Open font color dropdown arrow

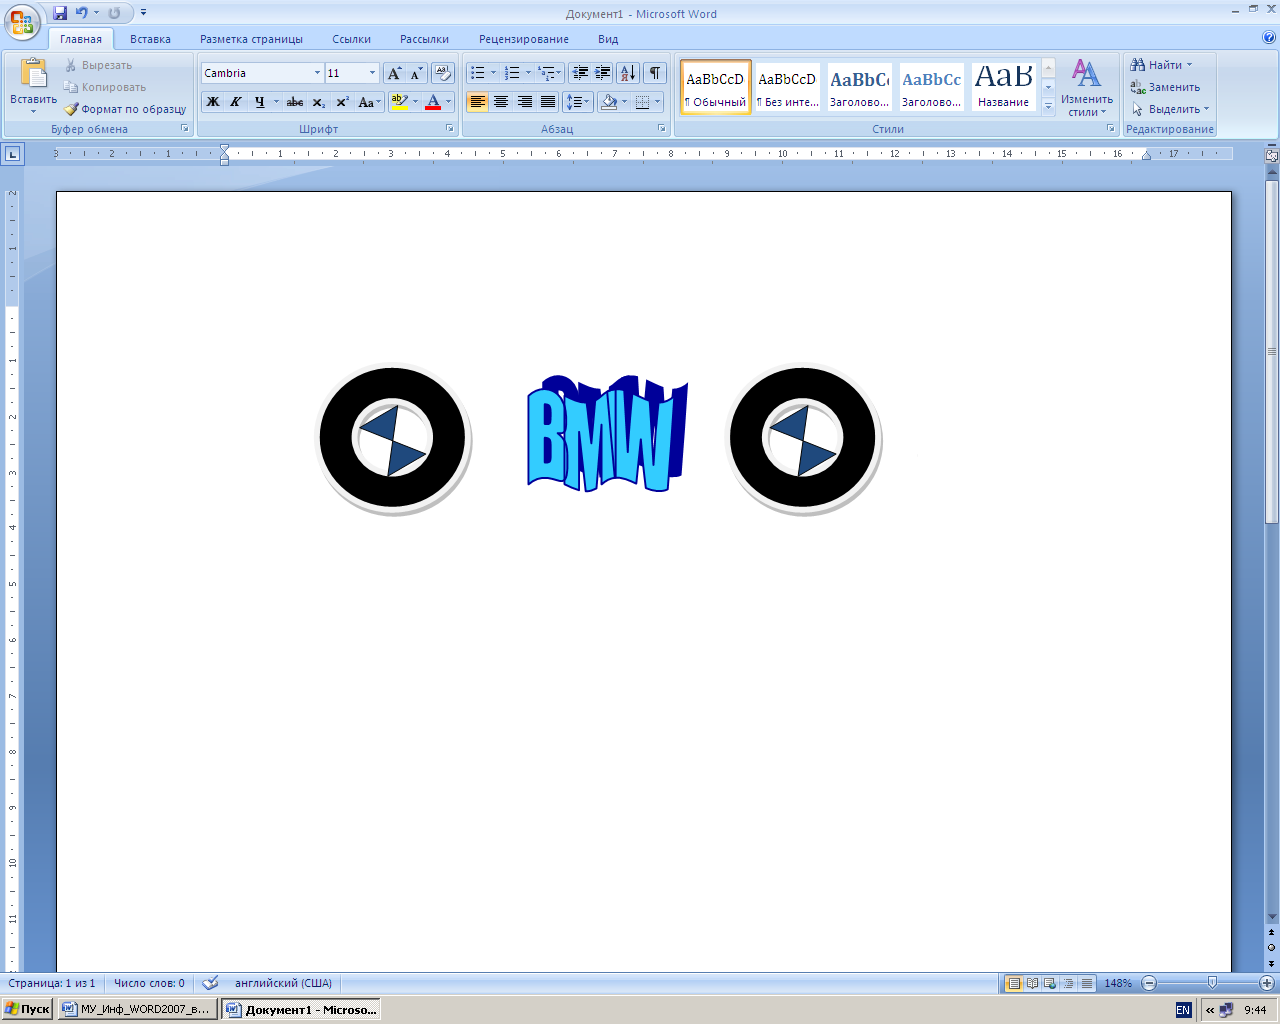(448, 102)
